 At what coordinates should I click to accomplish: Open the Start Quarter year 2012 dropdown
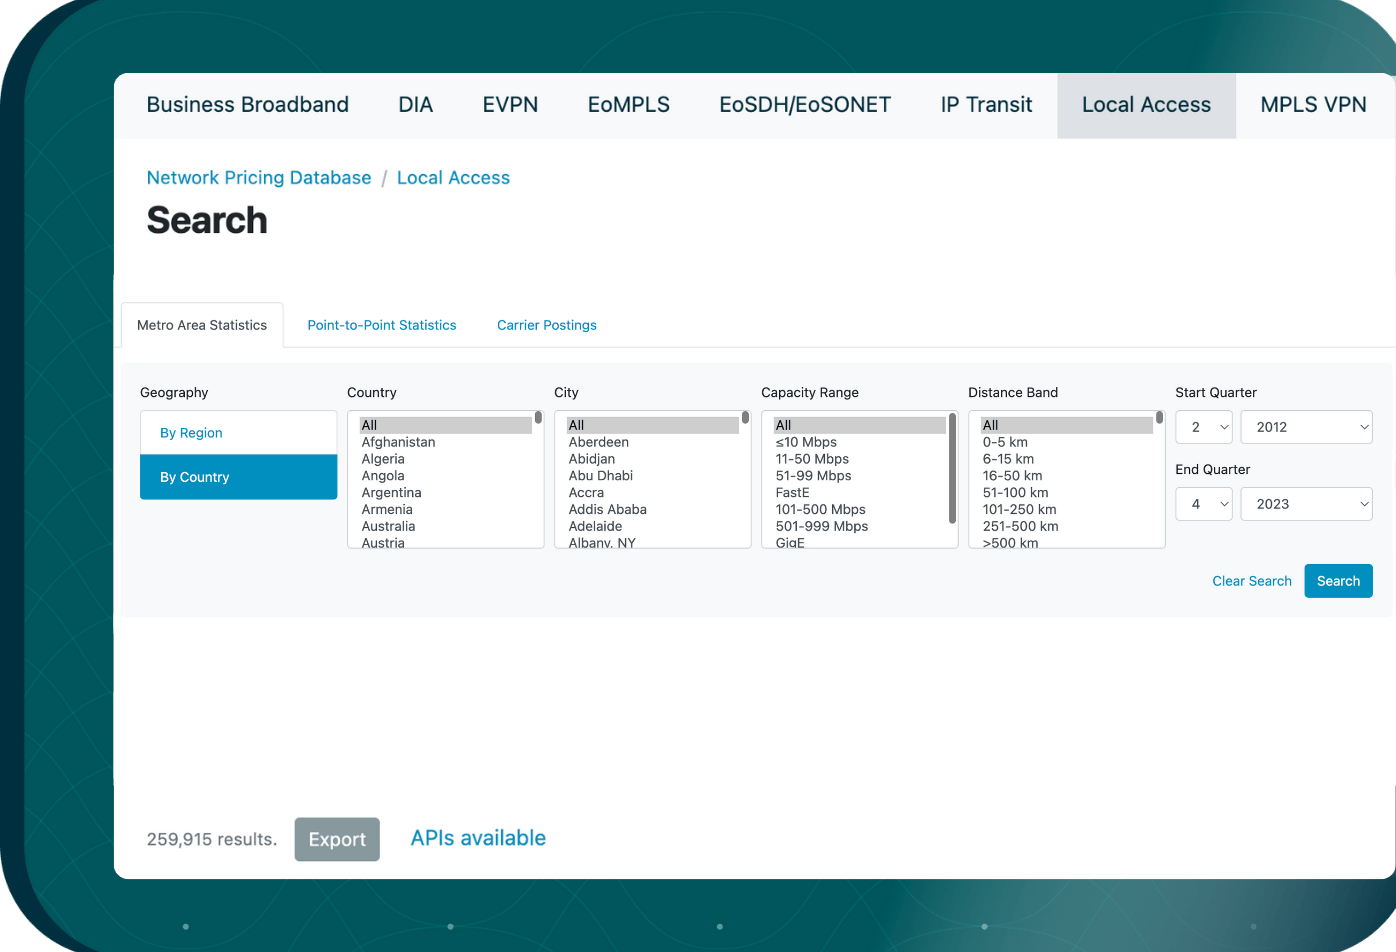coord(1306,427)
